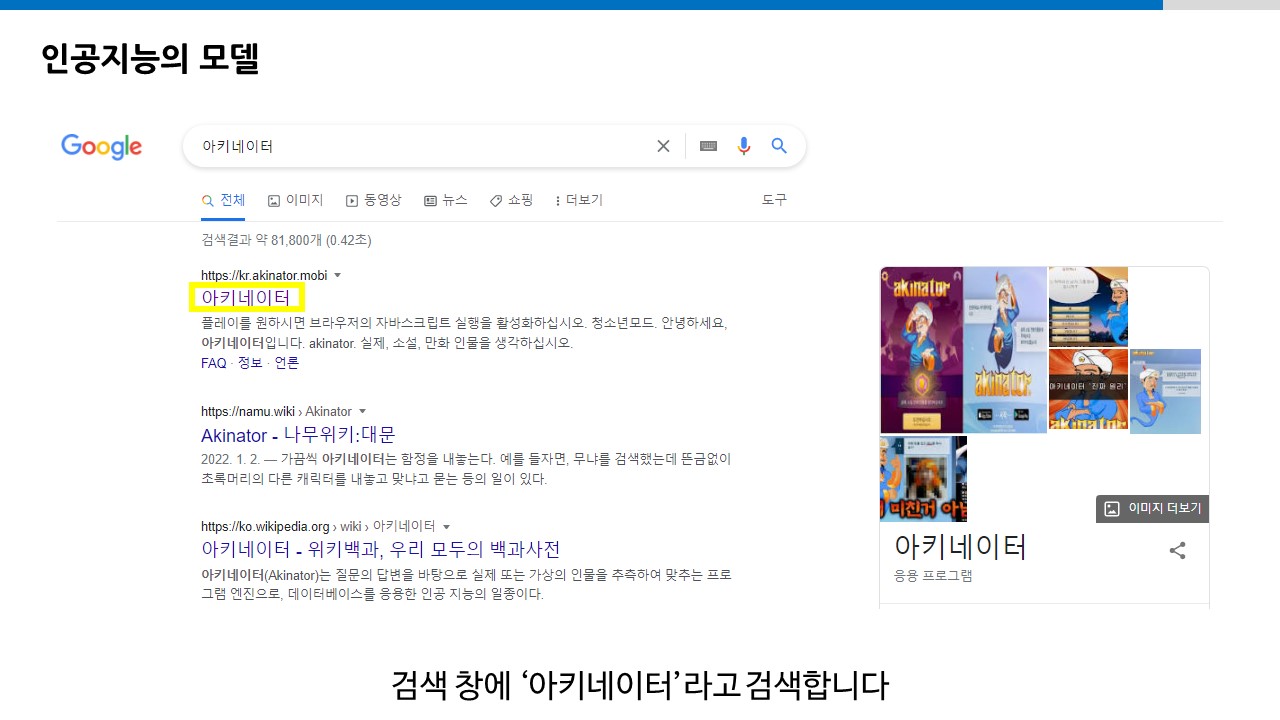Open the purple akinator poster thumbnail

click(922, 350)
